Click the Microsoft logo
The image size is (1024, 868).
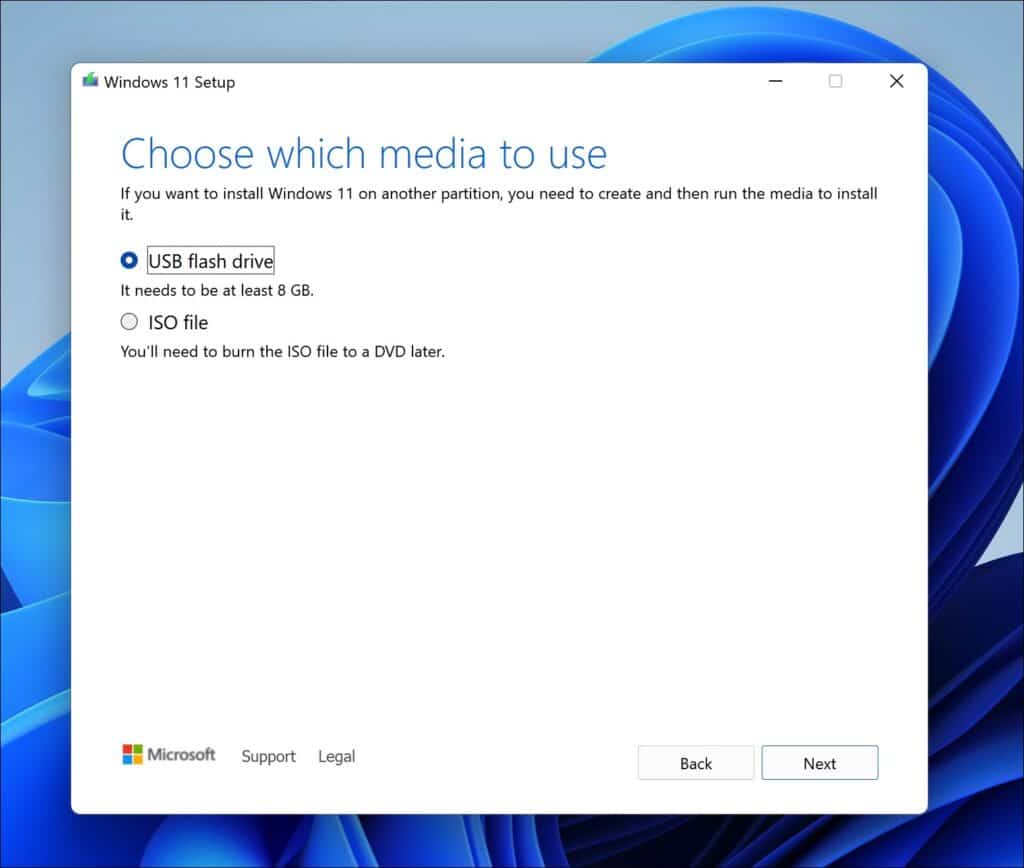[168, 754]
